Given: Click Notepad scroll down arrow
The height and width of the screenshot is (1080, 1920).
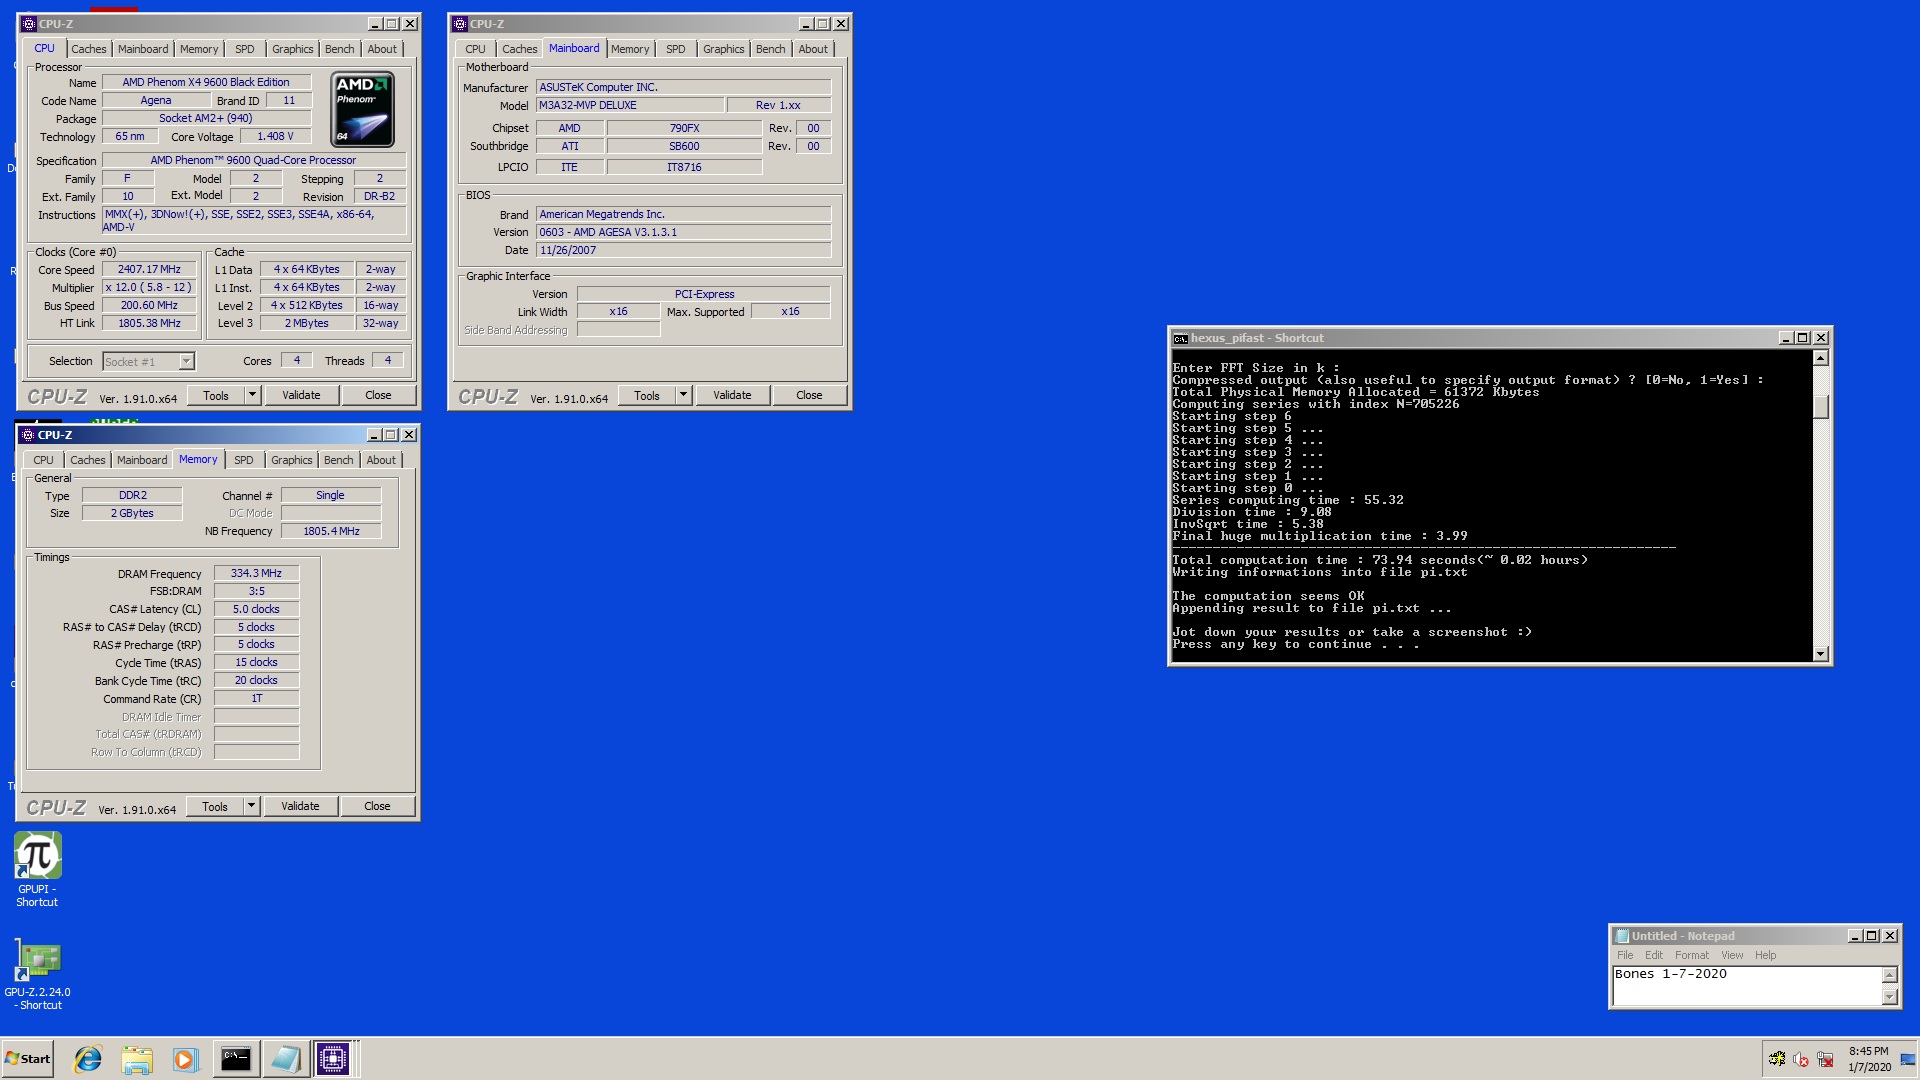Looking at the screenshot, I should (1889, 997).
